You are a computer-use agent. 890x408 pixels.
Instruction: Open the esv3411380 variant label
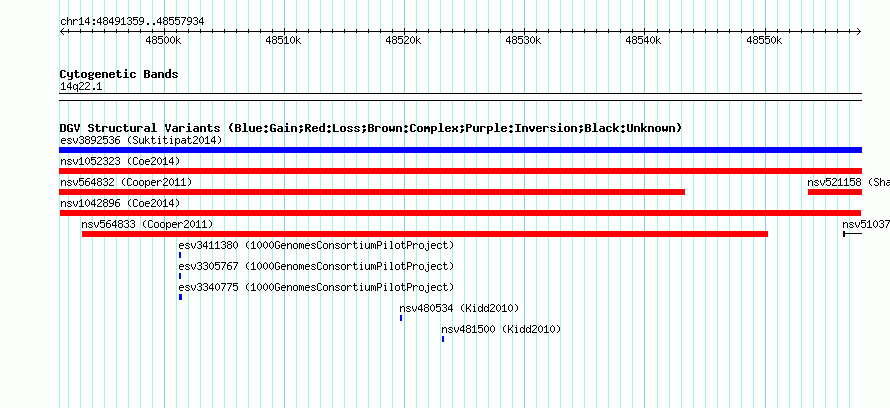point(316,245)
